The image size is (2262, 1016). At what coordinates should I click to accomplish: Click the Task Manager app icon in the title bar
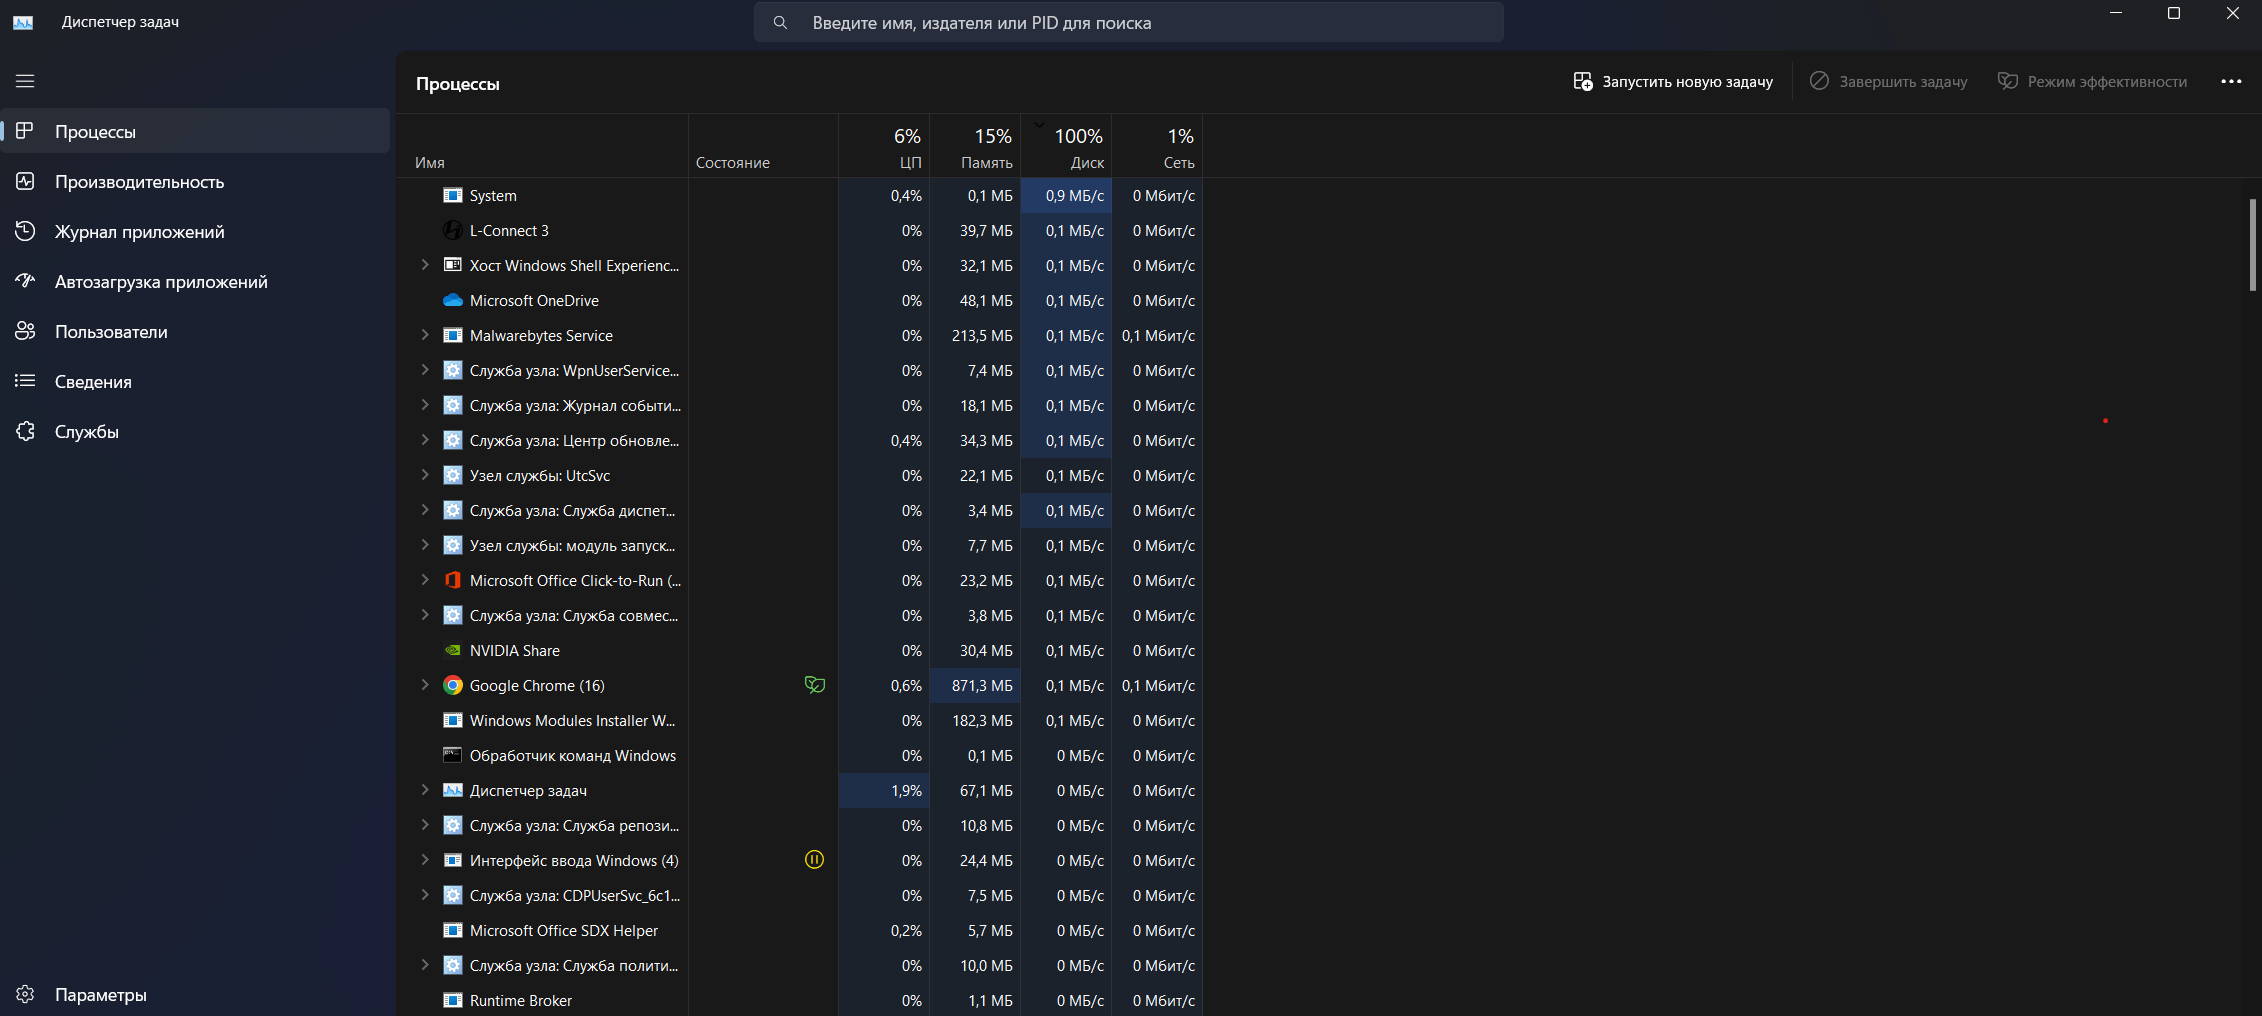pos(23,22)
